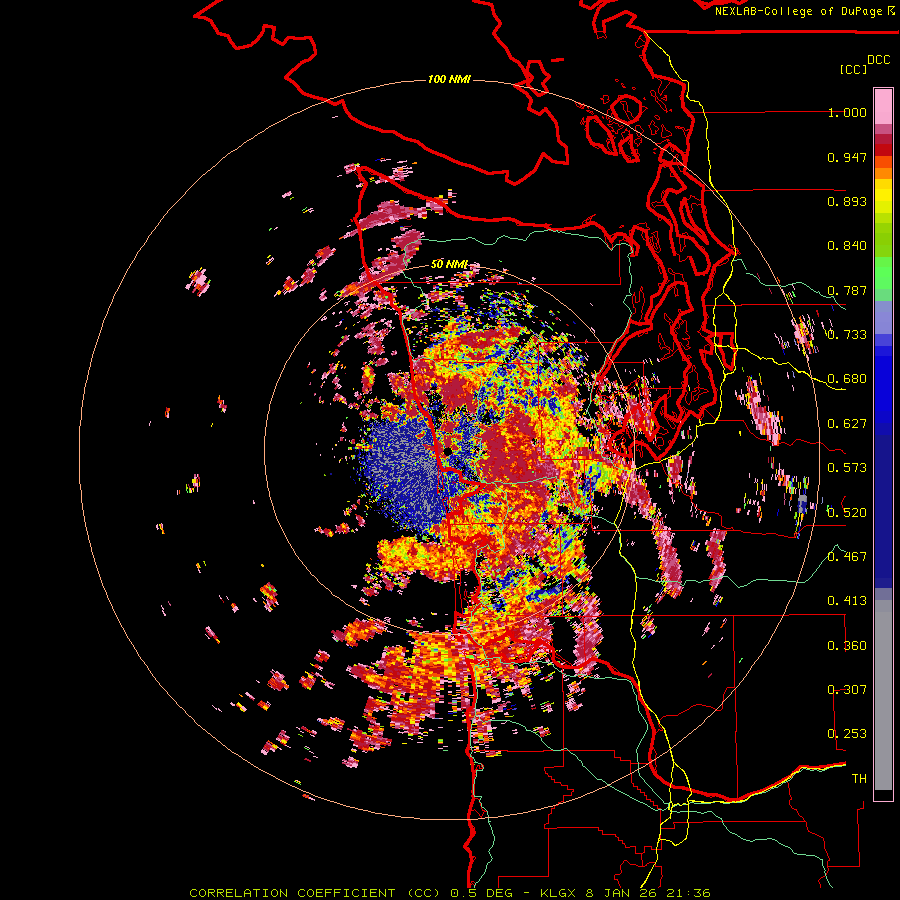Click the 100 NMI range ring label

449,79
